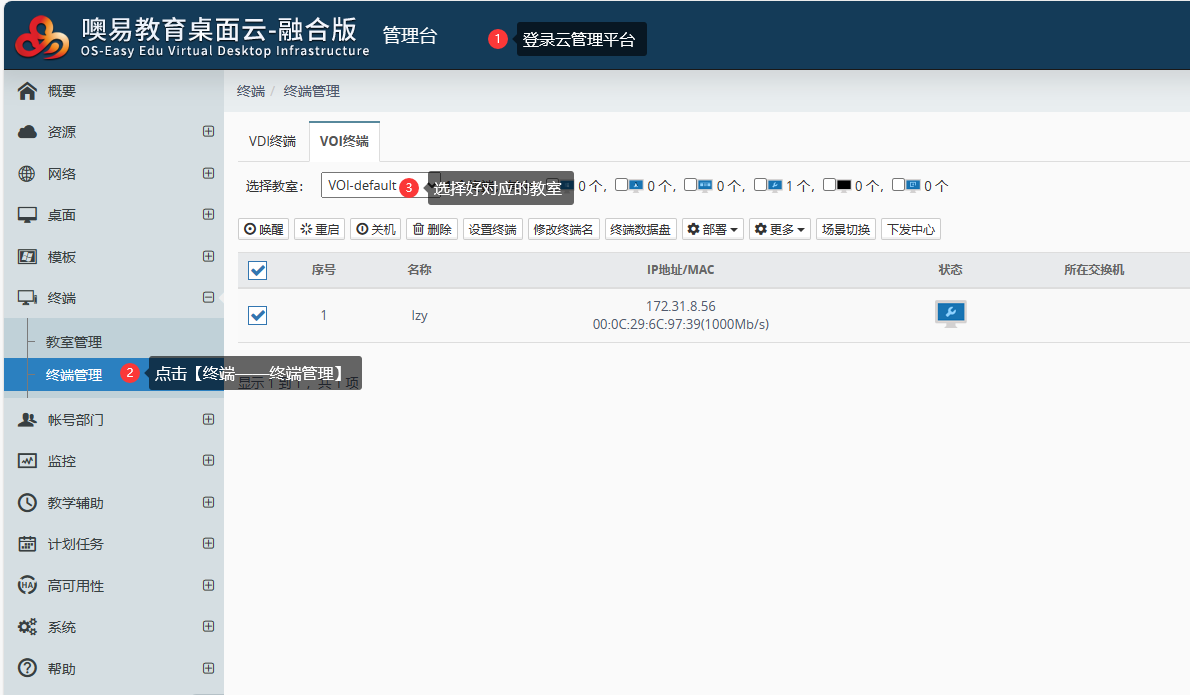This screenshot has height=695, width=1190.
Task: Click the cloud icon next to 资源
Action: (x=27, y=132)
